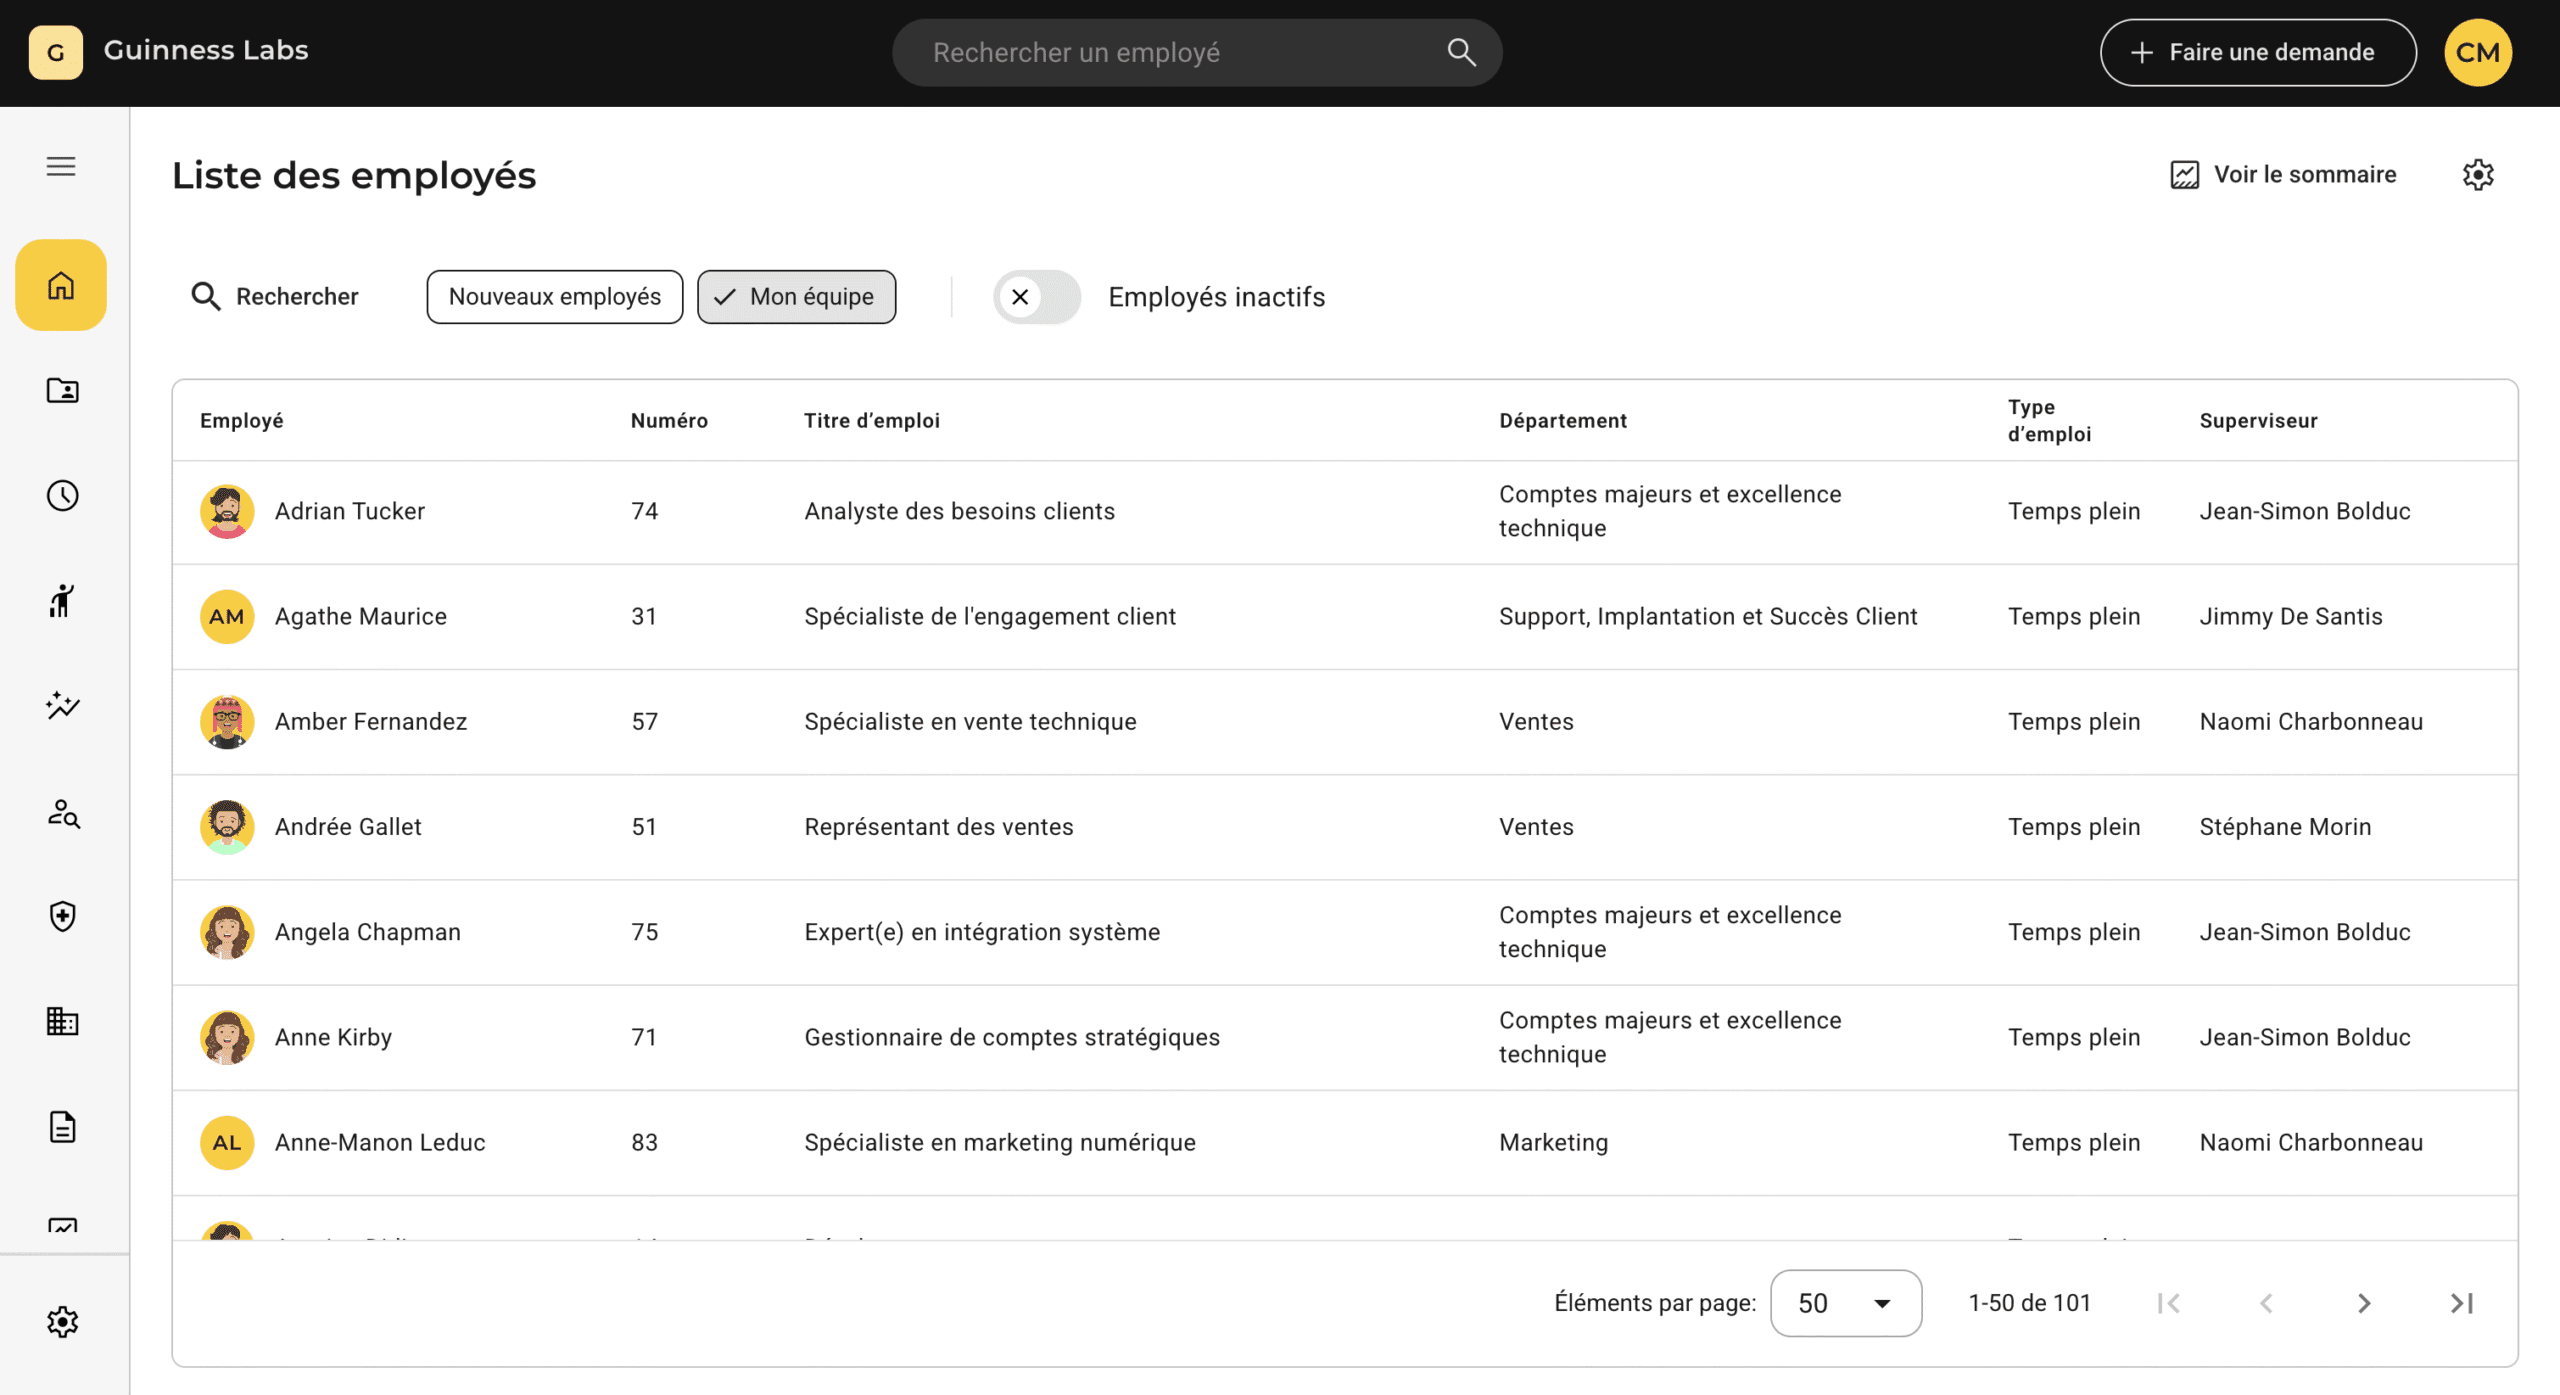Click the Analyste des besoins clients title
The width and height of the screenshot is (2560, 1395).
point(959,512)
